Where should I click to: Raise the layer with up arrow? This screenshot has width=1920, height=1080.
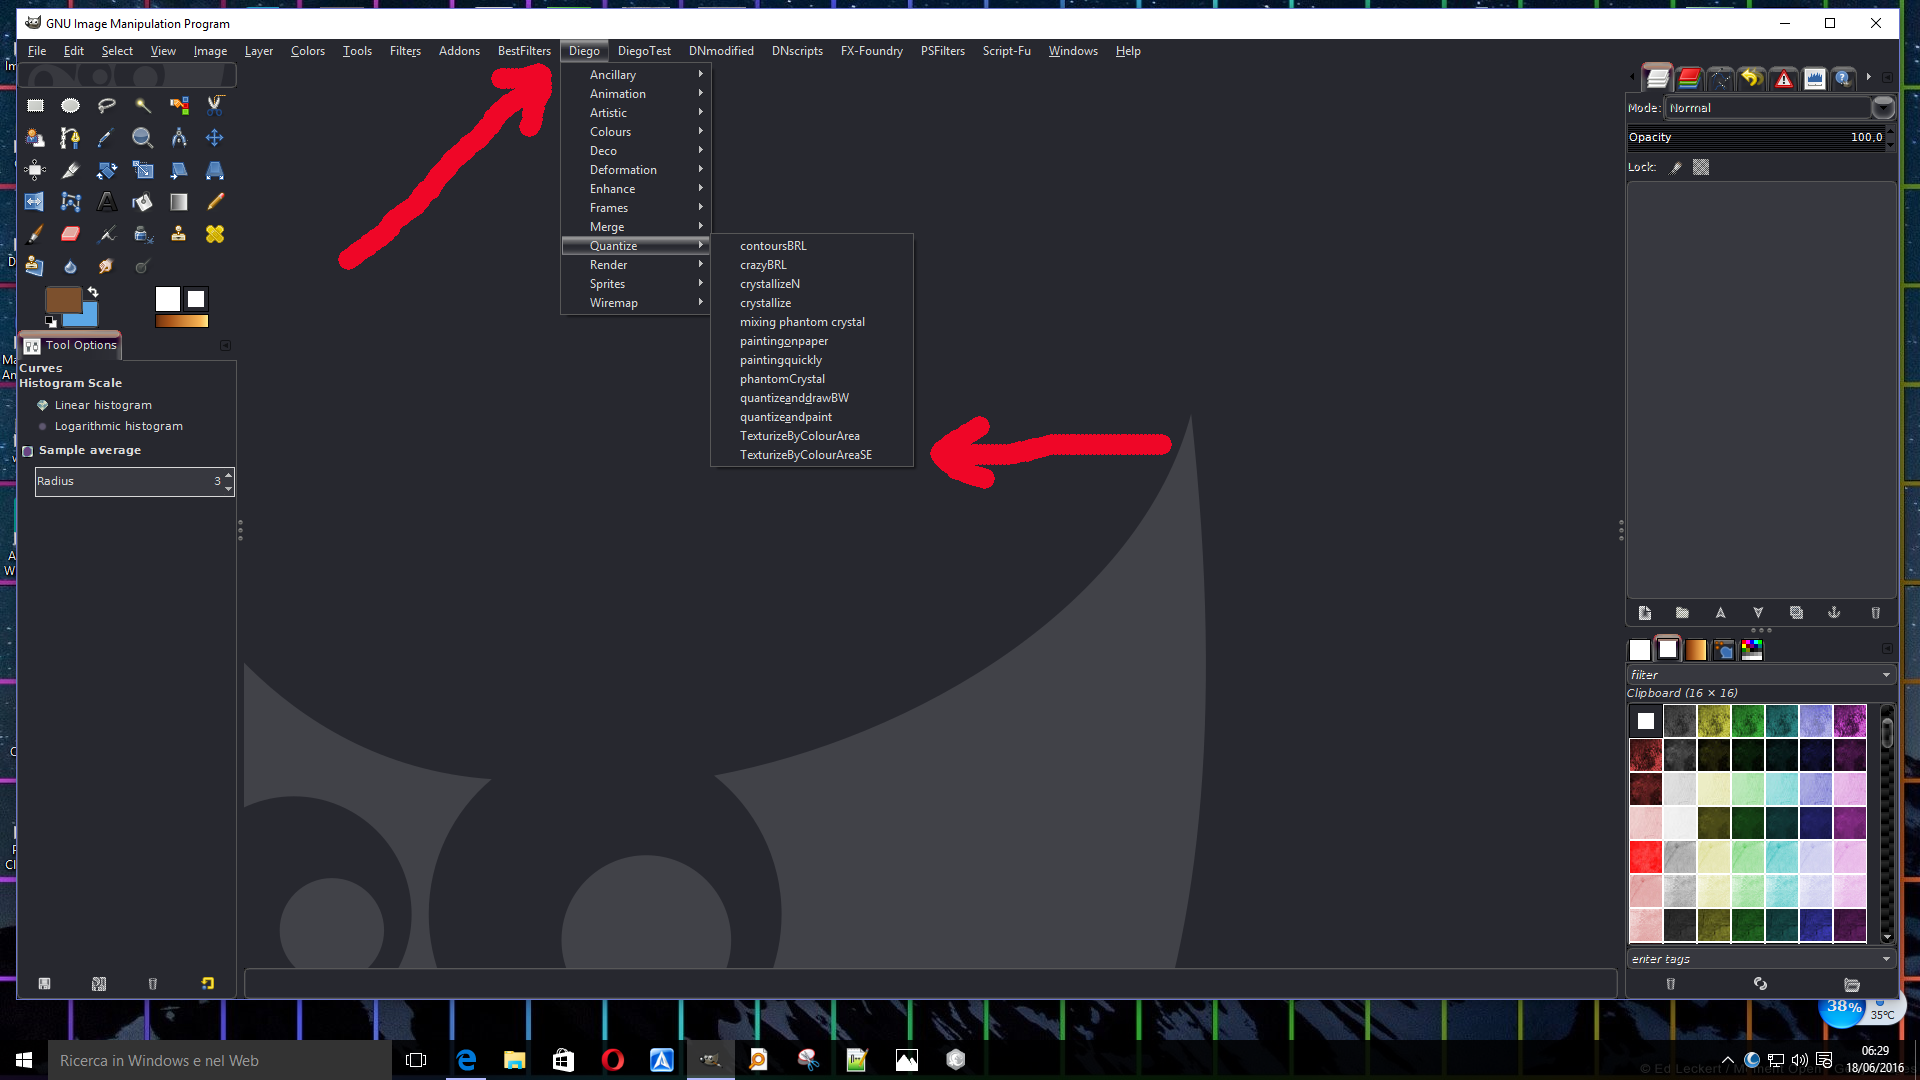[1720, 613]
